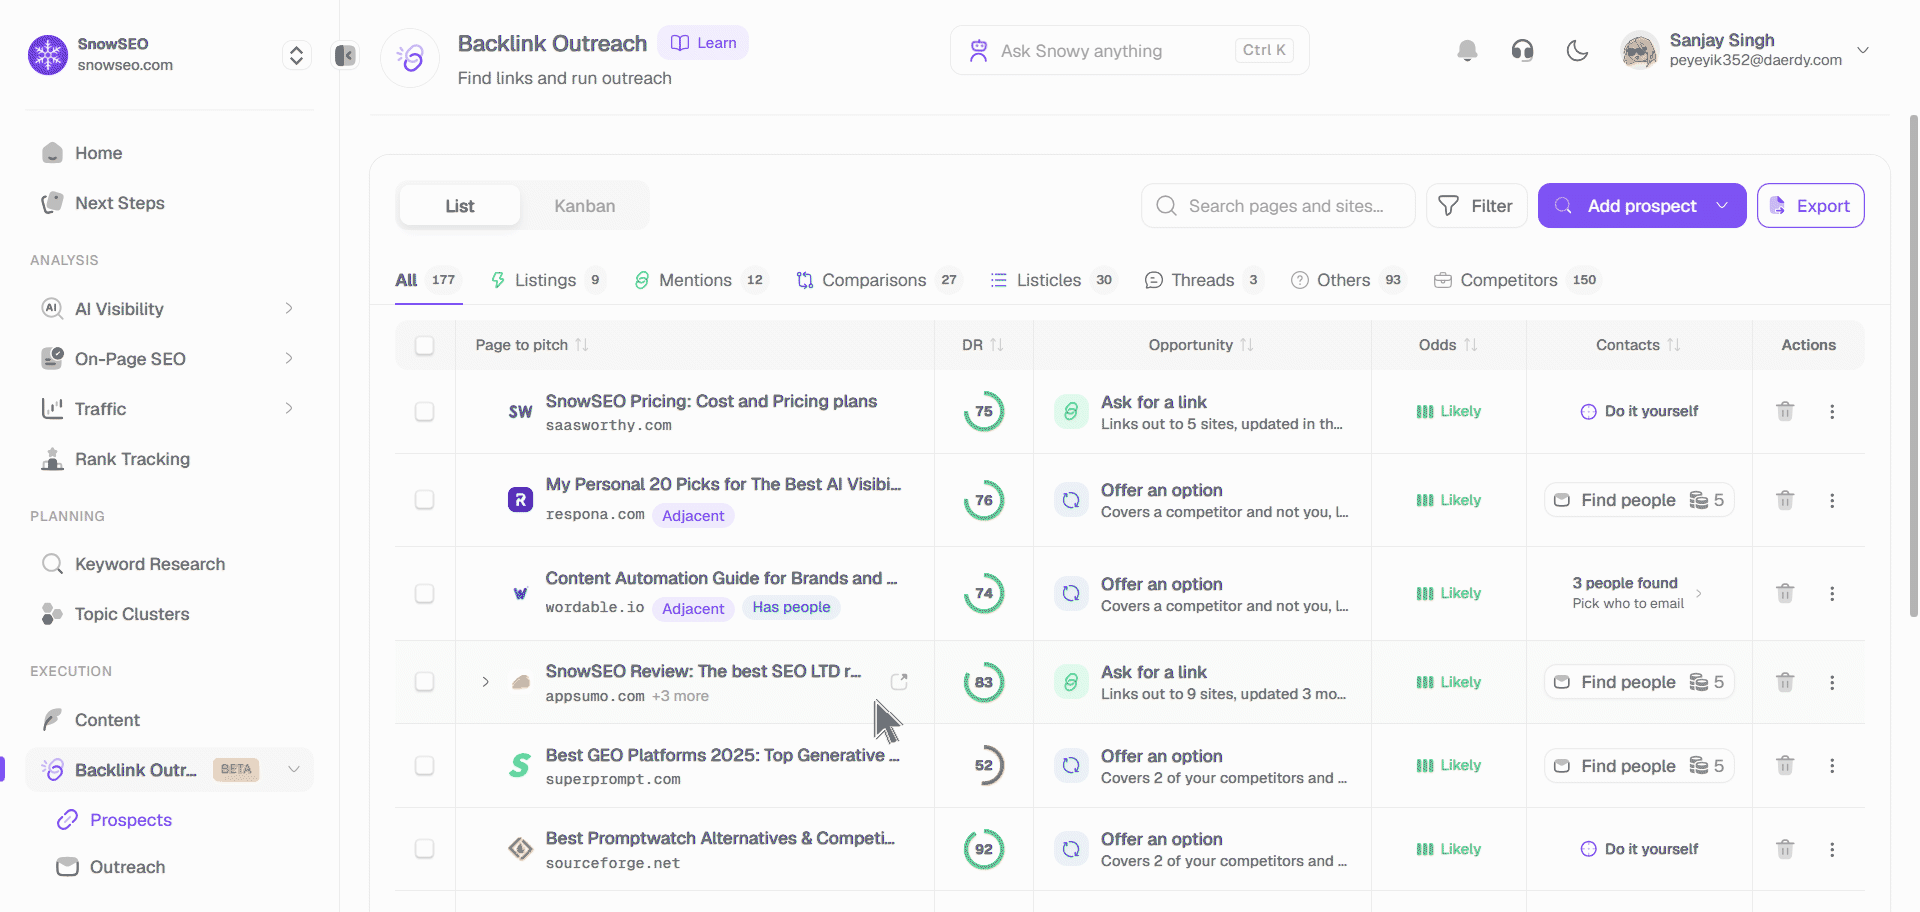Open user account menu chevron
The height and width of the screenshot is (912, 1920).
tap(1863, 50)
